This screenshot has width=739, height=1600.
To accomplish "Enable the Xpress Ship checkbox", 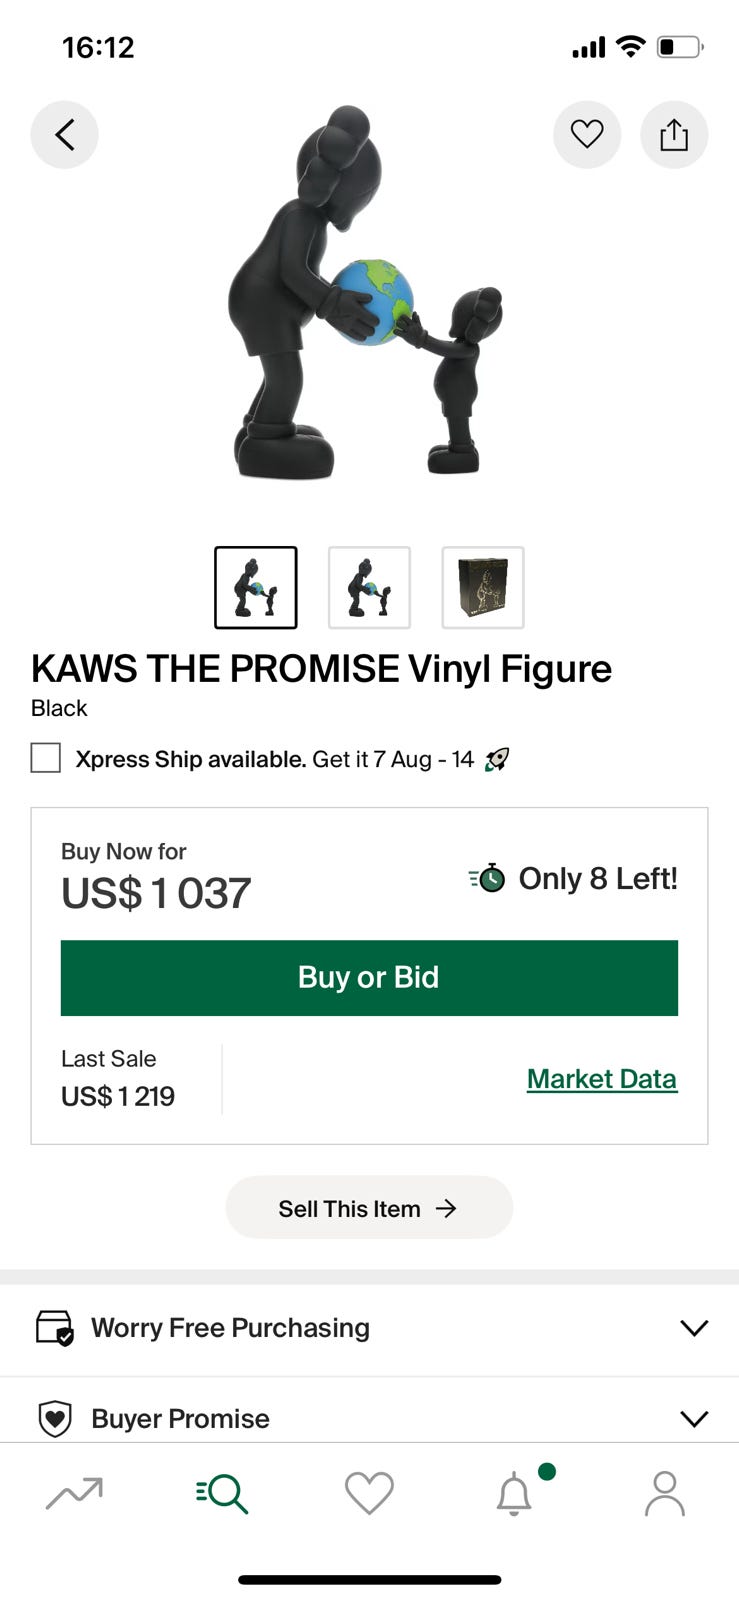I will (46, 758).
